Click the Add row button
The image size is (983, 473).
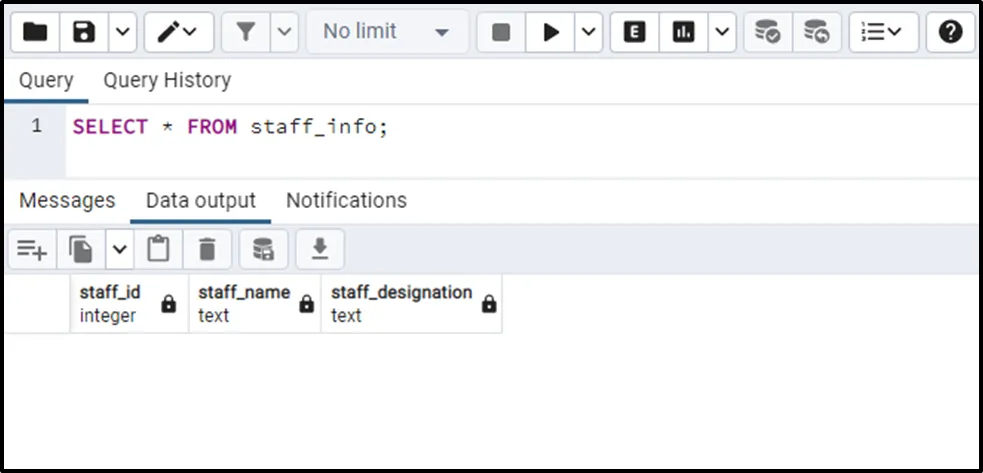point(32,249)
